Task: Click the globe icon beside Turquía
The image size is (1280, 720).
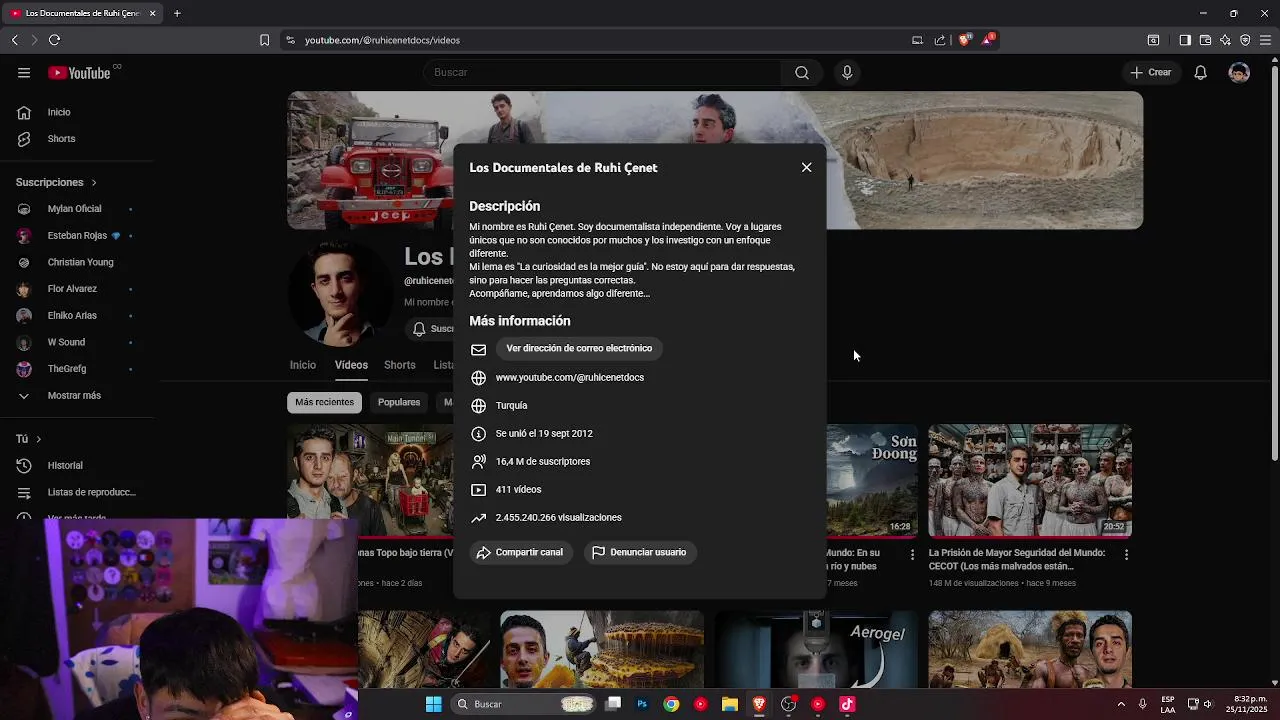Action: [x=478, y=405]
